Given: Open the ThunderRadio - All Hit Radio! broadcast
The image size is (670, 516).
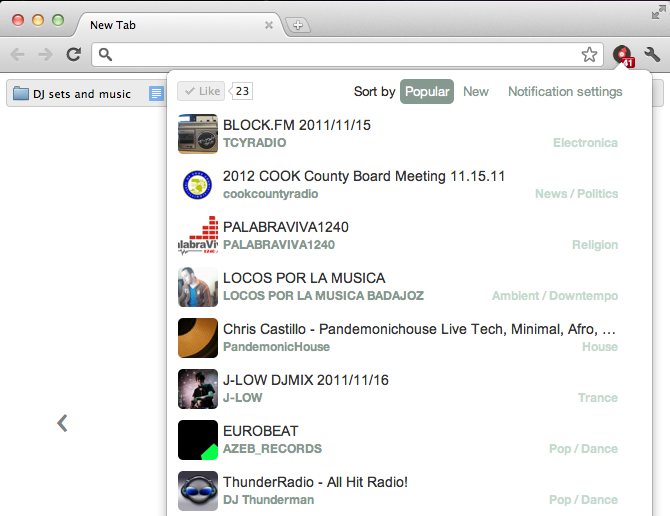Looking at the screenshot, I should [x=315, y=482].
